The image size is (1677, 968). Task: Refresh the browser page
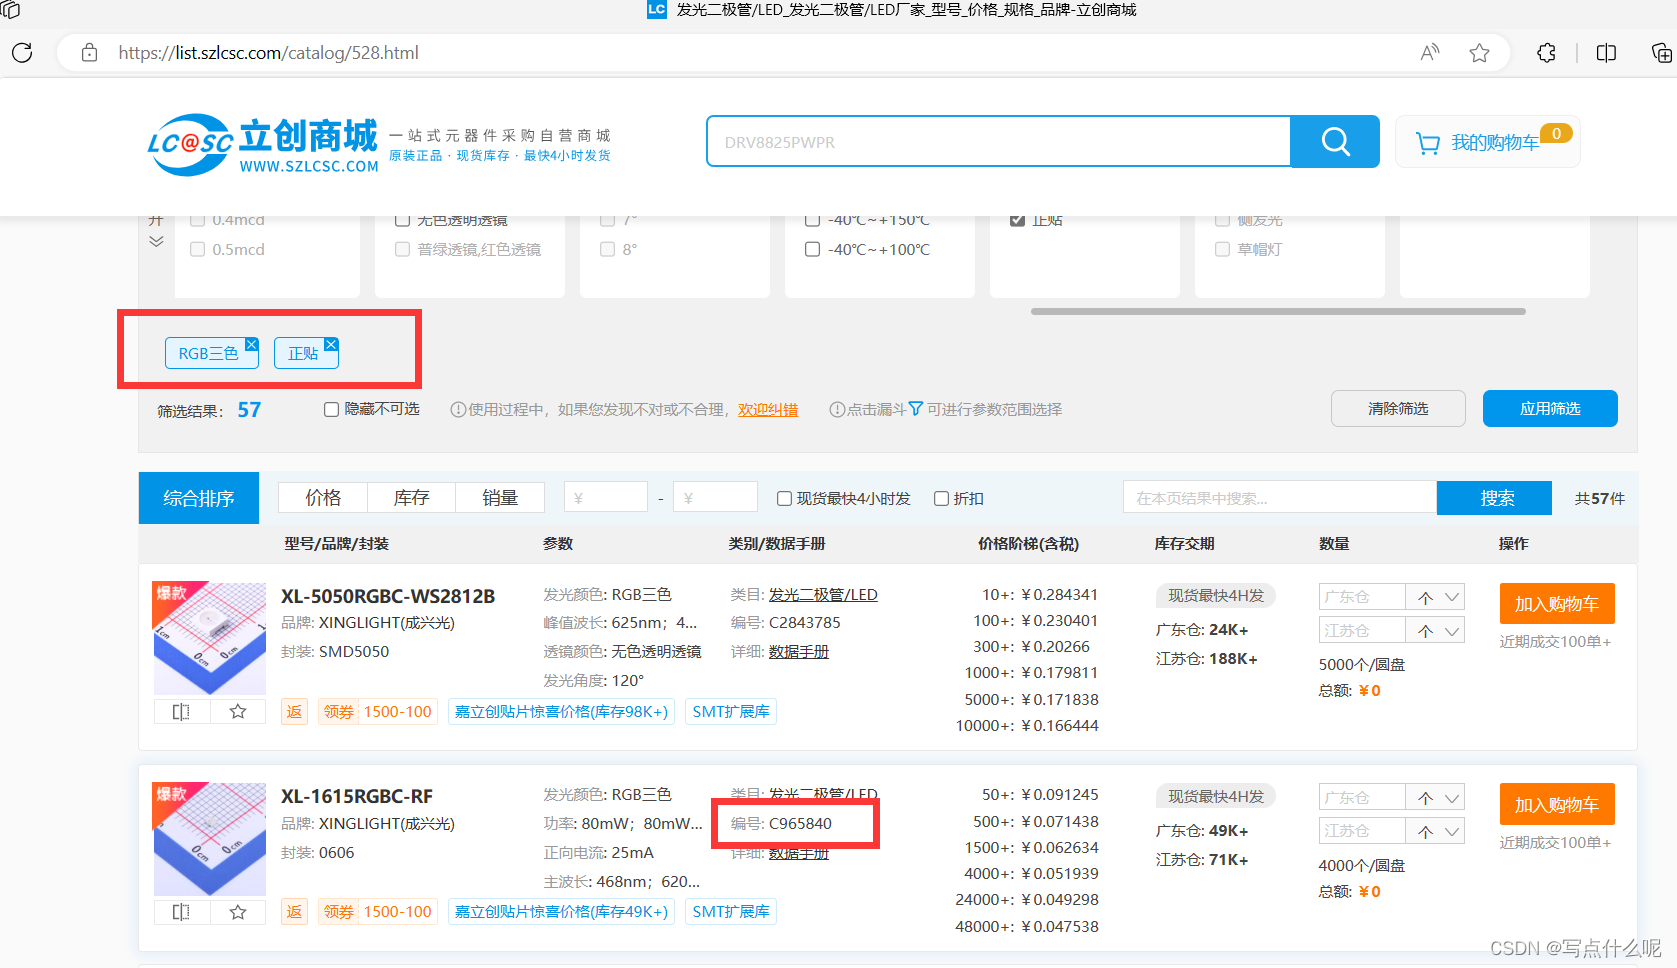tap(22, 53)
